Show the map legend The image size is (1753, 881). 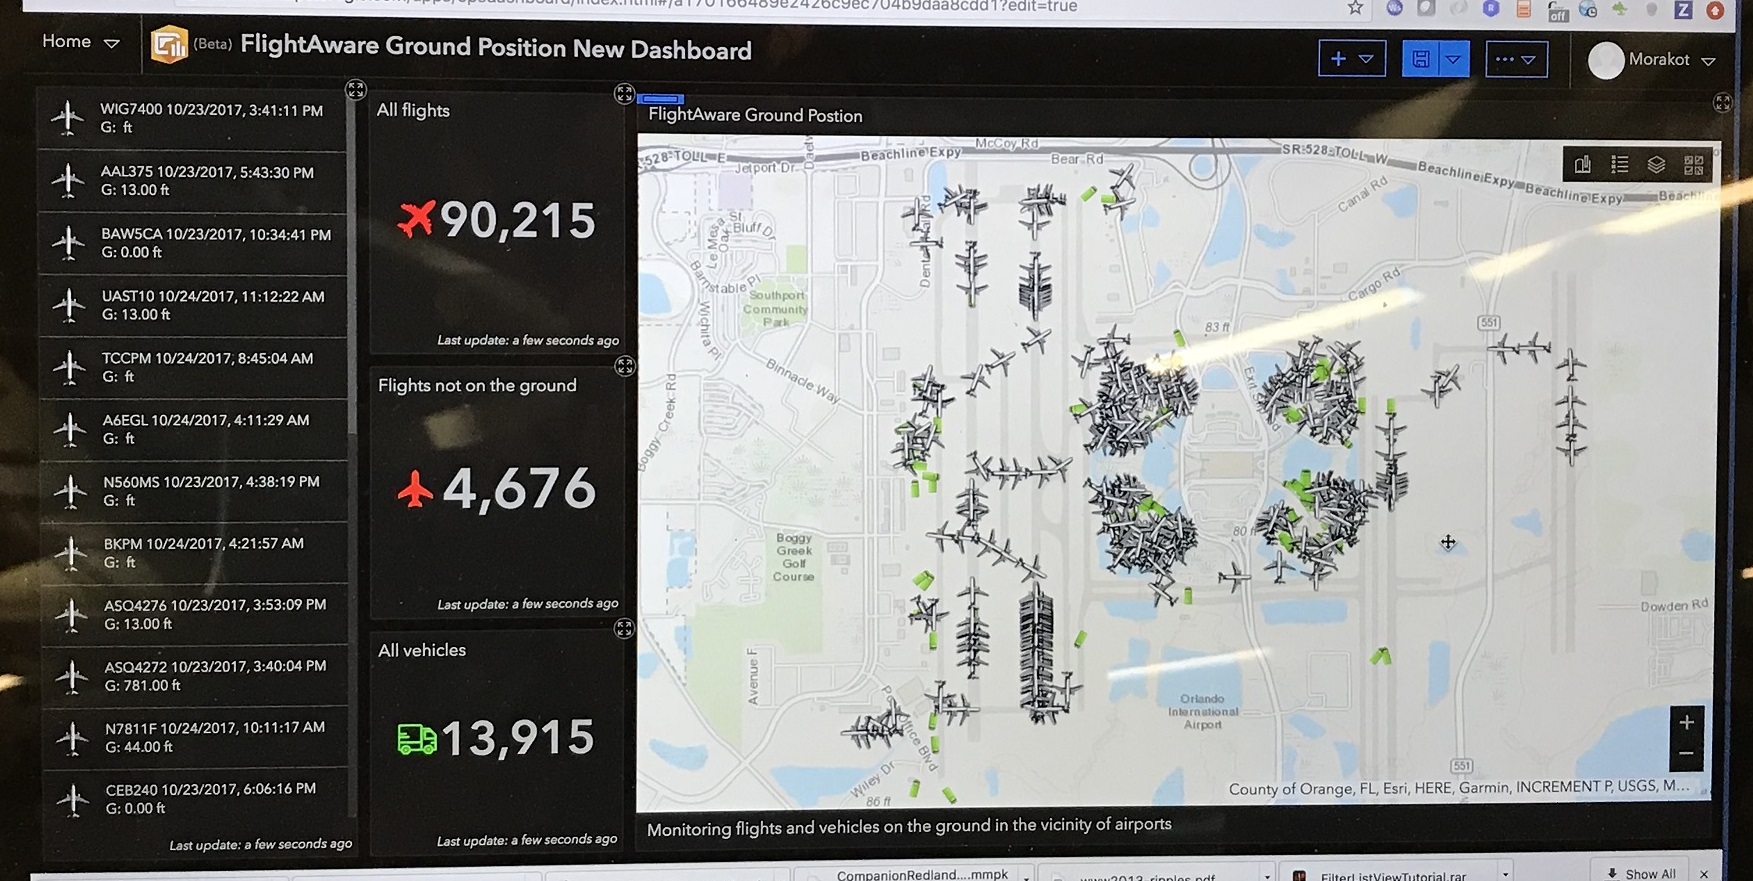point(1619,164)
